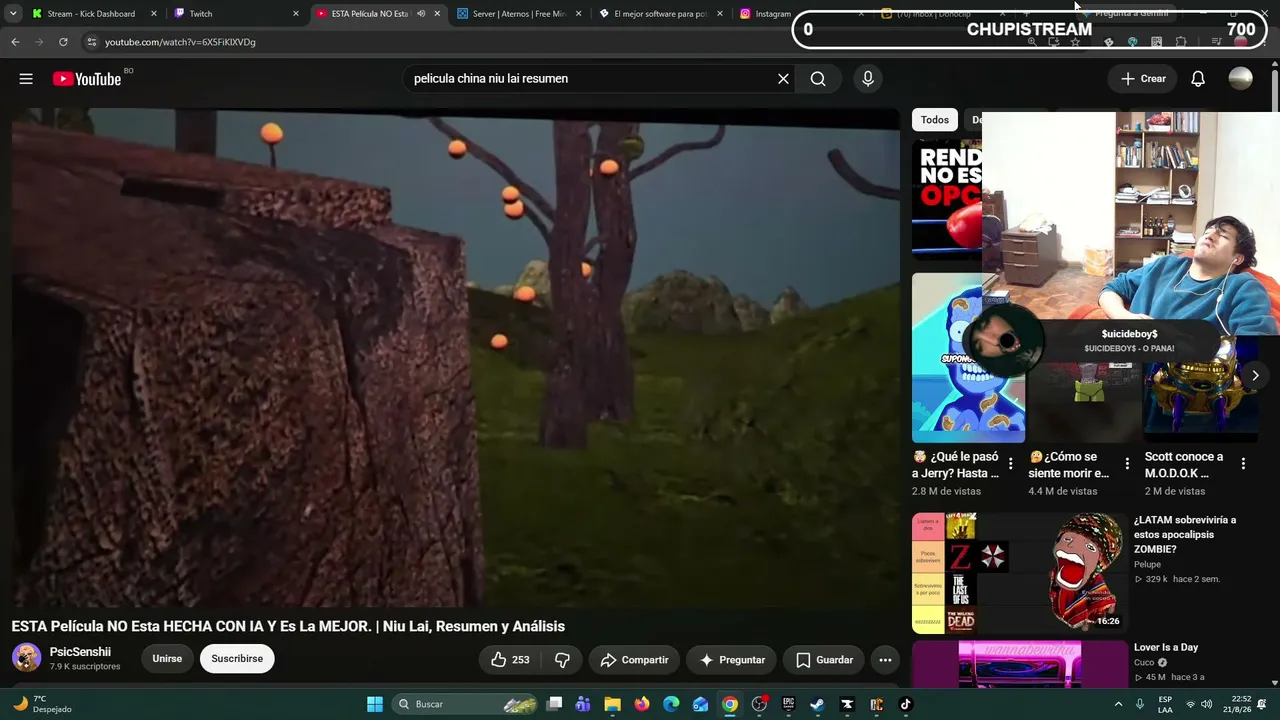
Task: Open the Preguntar AI assistant
Action: tap(732, 660)
